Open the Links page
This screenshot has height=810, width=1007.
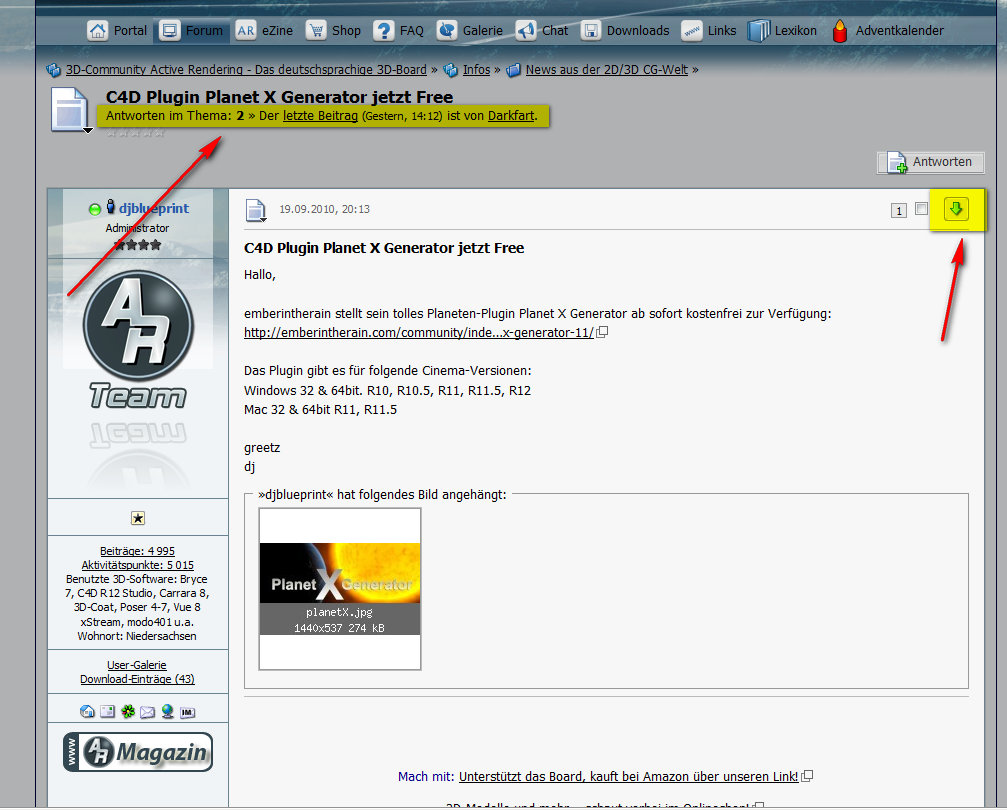(708, 30)
